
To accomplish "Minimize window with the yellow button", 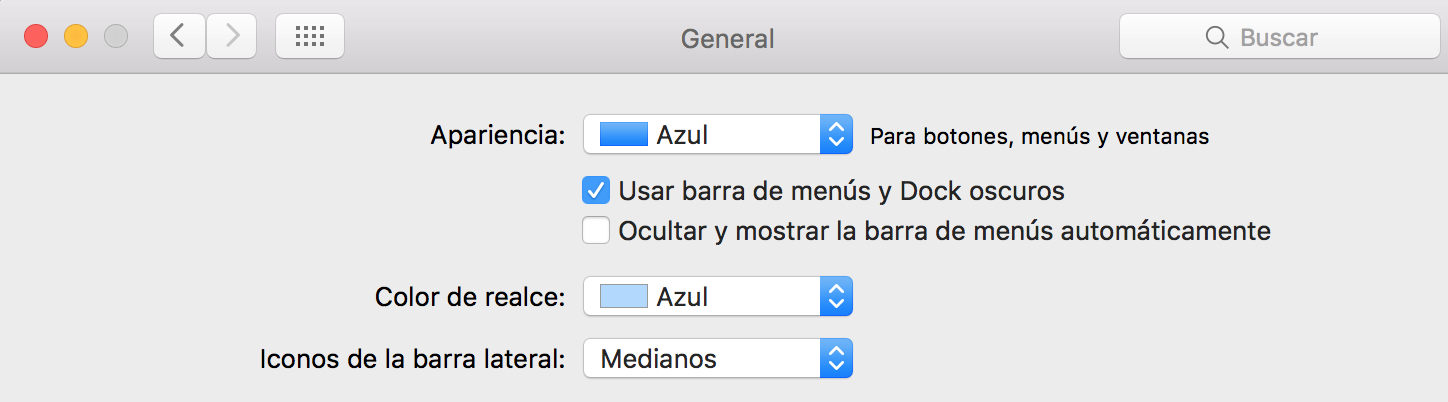I will [76, 37].
